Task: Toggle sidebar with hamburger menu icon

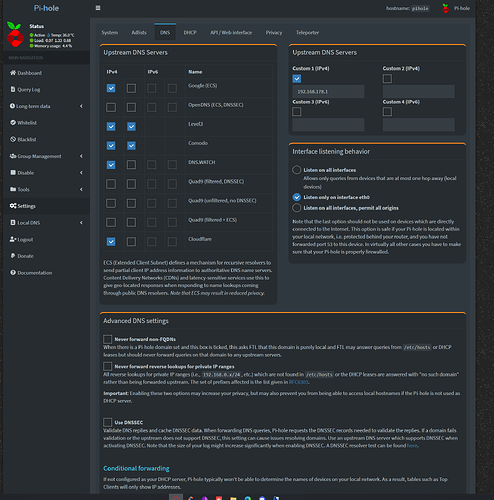Action: click(98, 8)
